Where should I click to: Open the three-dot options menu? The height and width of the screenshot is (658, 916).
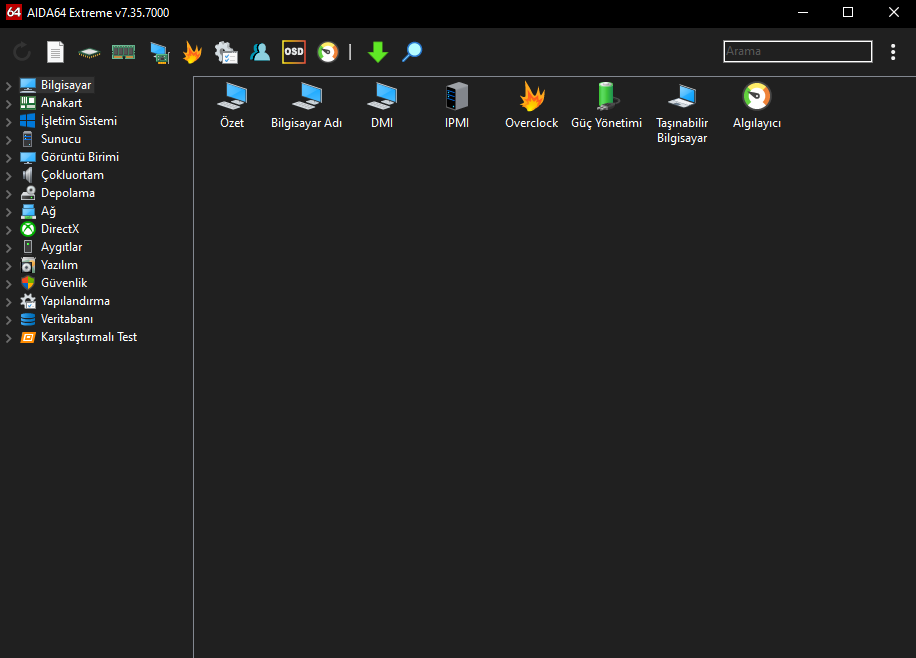click(x=893, y=52)
